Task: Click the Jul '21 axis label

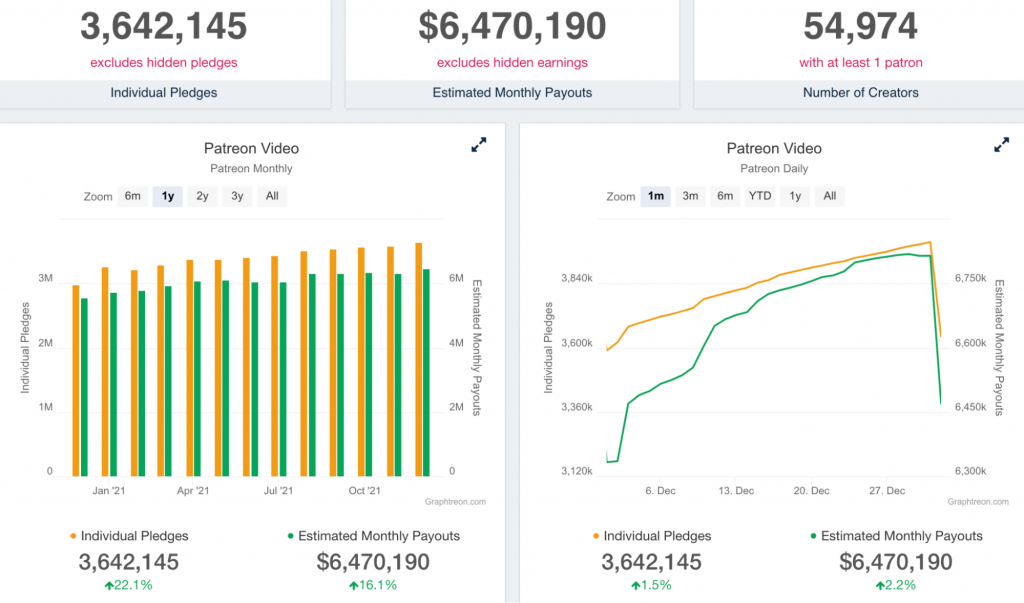Action: coord(278,491)
